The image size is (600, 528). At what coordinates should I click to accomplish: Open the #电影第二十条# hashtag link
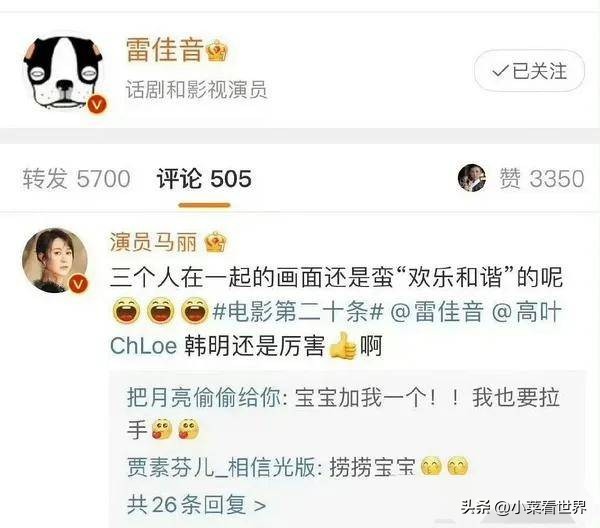(298, 311)
